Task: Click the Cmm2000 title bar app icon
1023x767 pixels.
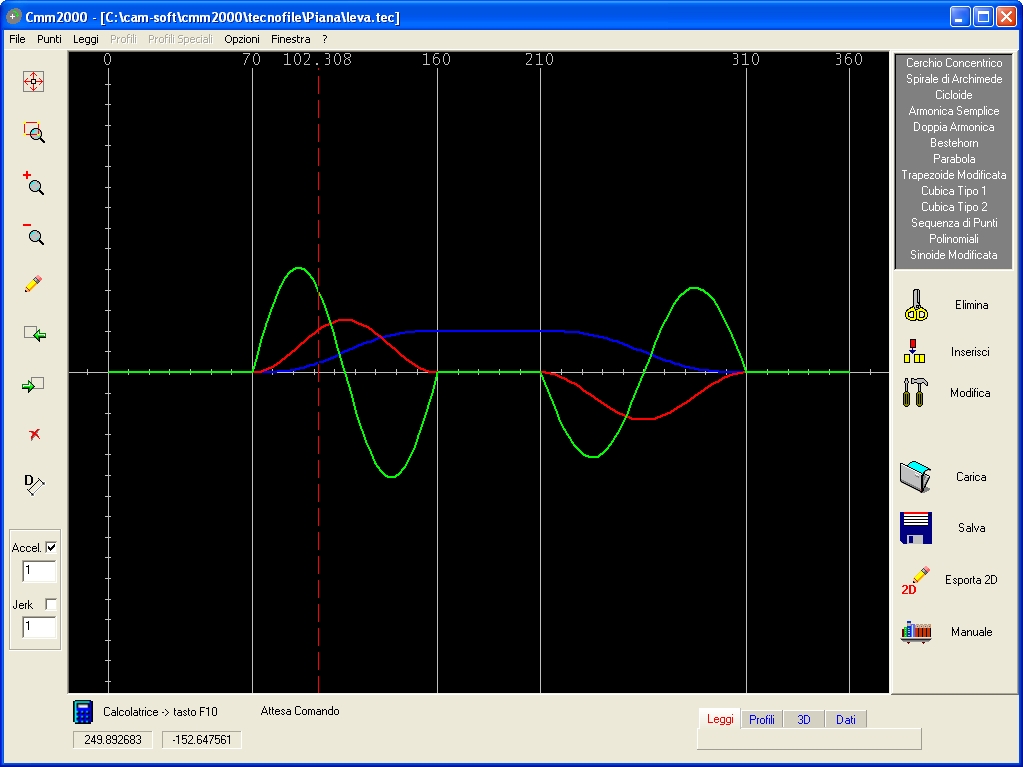Action: (x=13, y=16)
